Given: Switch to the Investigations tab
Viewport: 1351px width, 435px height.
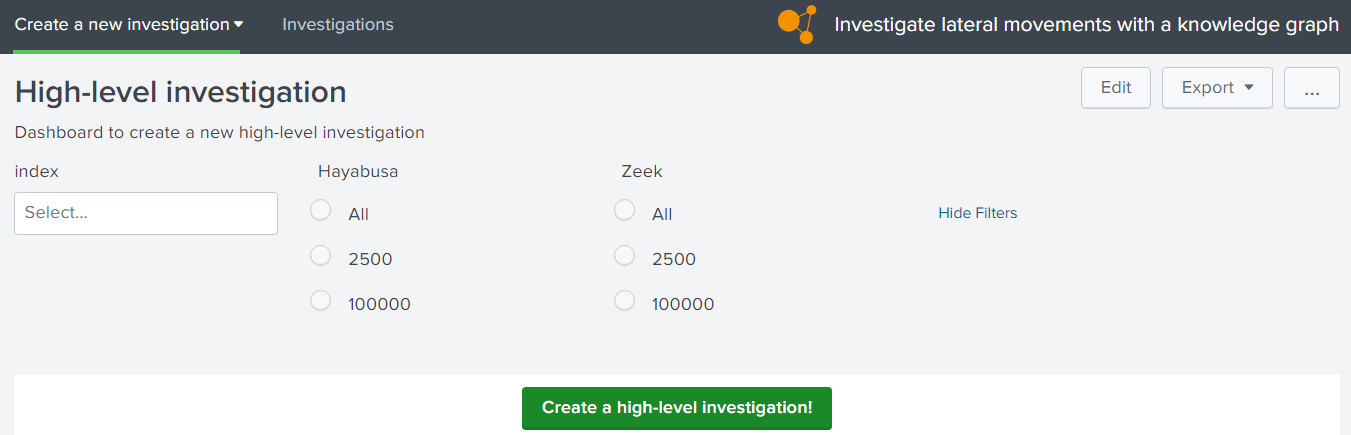Looking at the screenshot, I should (338, 25).
